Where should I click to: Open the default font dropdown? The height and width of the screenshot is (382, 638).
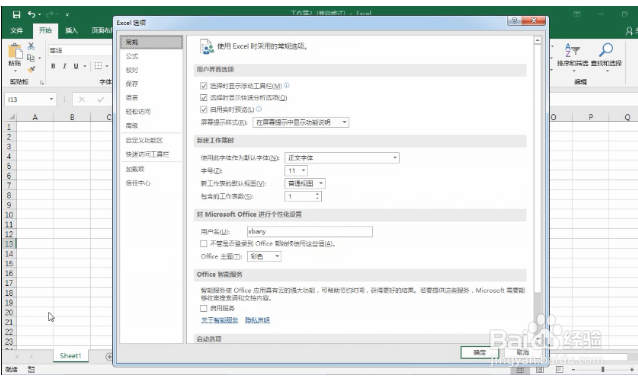click(x=342, y=158)
